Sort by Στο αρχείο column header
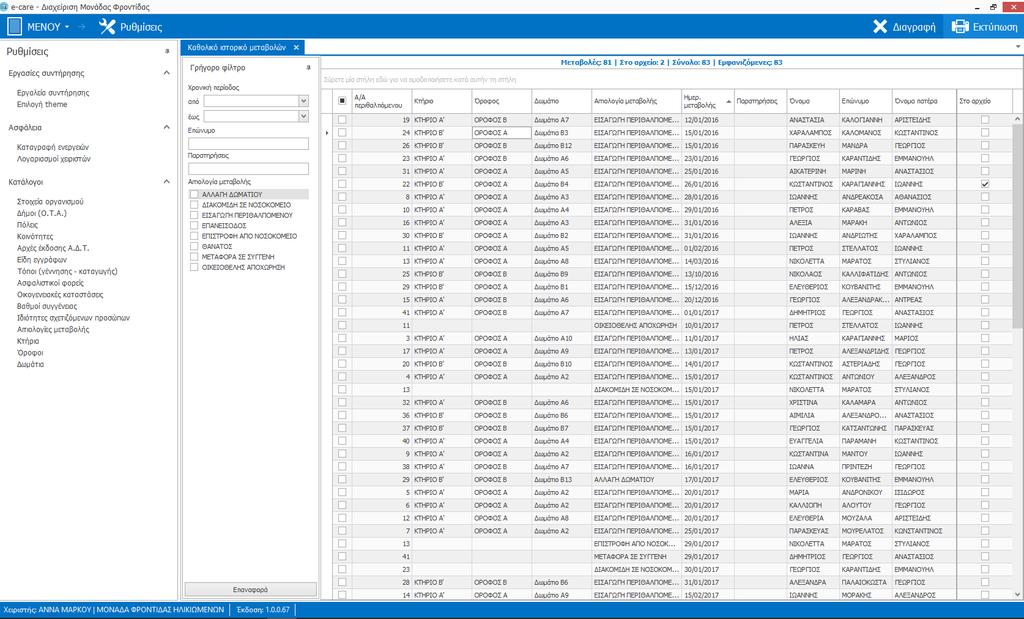 (x=984, y=101)
